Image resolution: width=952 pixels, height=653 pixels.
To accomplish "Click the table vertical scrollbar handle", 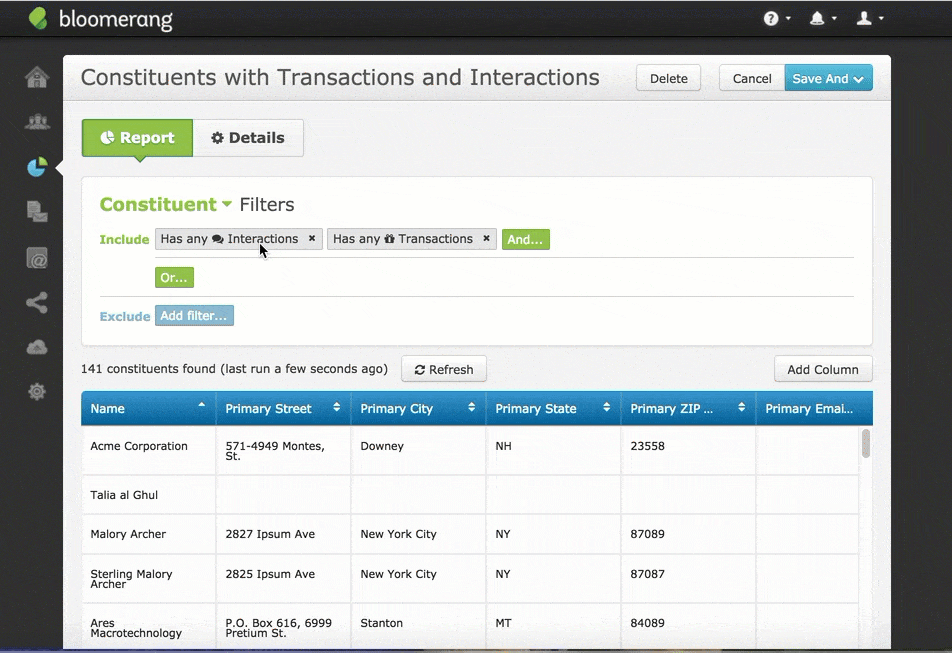I will [x=866, y=443].
